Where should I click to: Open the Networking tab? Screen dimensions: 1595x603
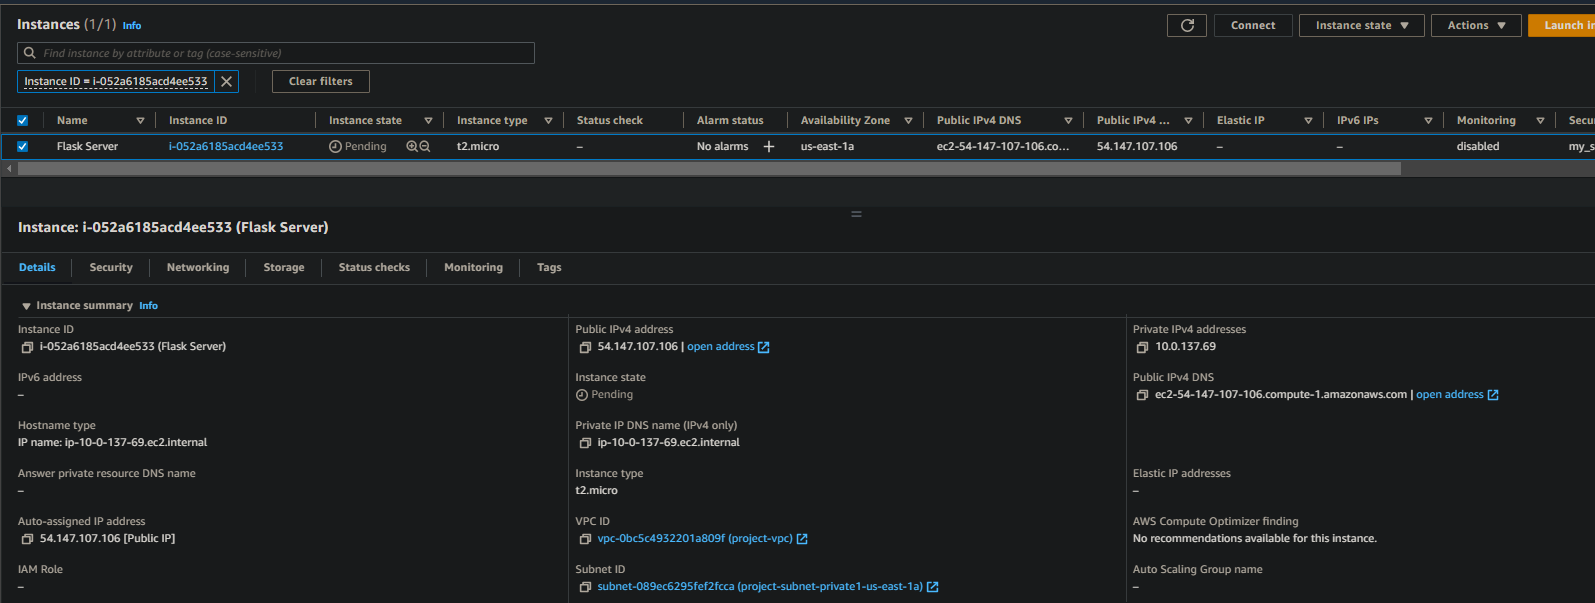tap(198, 268)
